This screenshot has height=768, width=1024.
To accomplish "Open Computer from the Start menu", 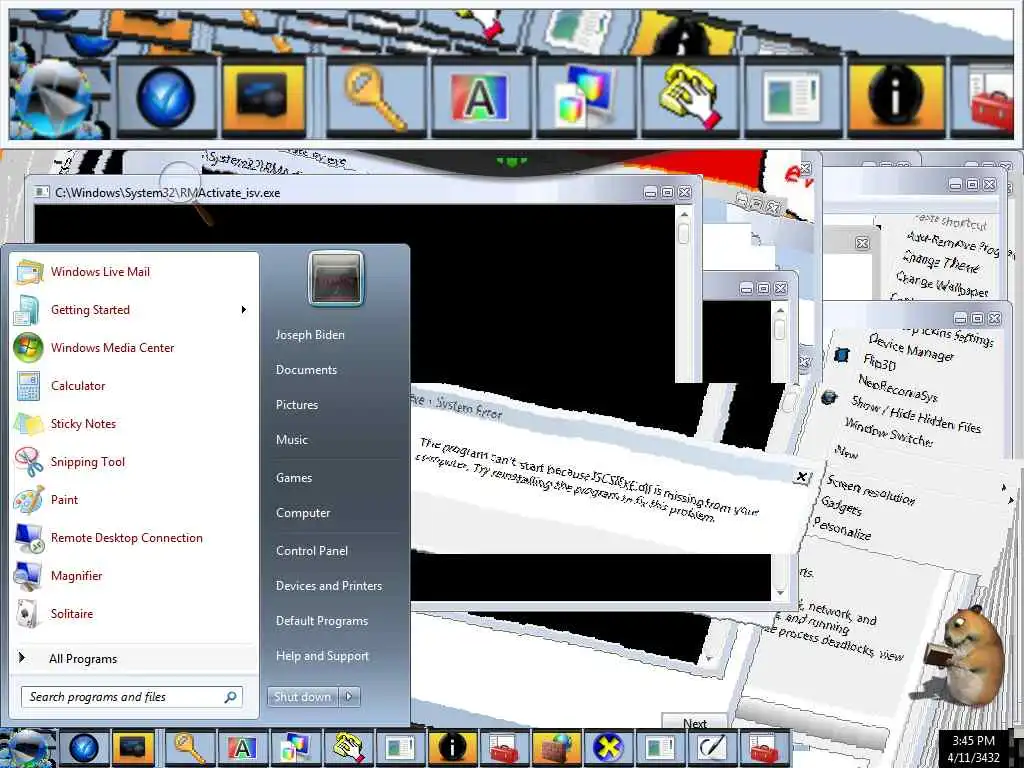I will point(303,513).
